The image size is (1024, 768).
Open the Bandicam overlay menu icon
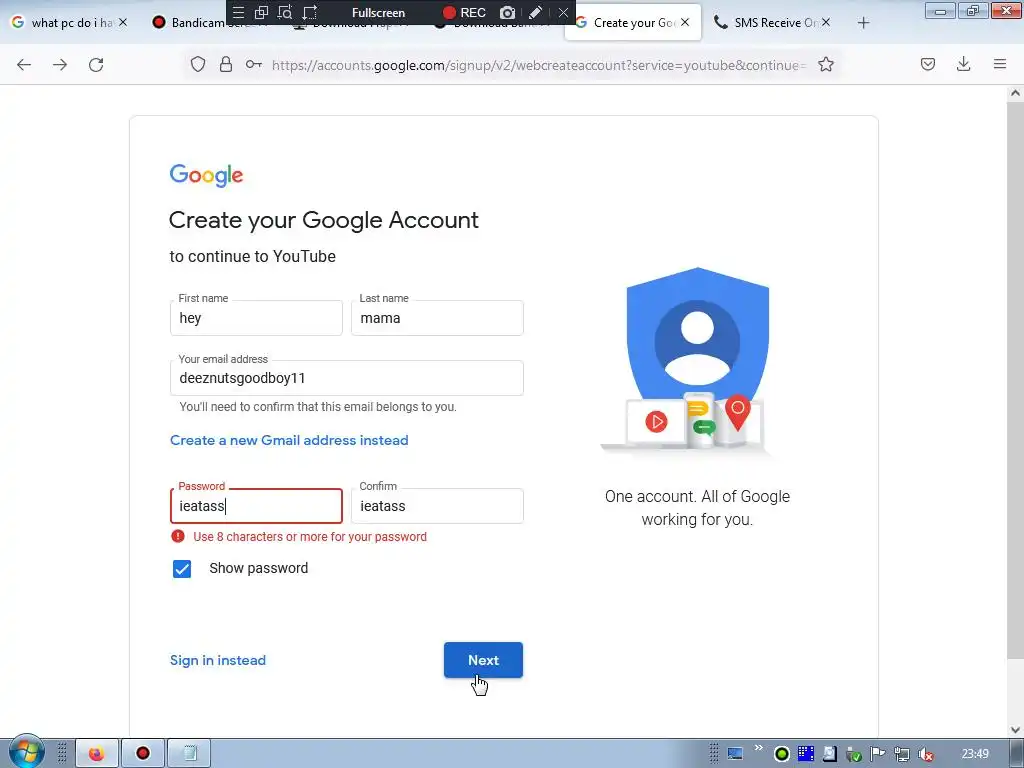point(238,12)
